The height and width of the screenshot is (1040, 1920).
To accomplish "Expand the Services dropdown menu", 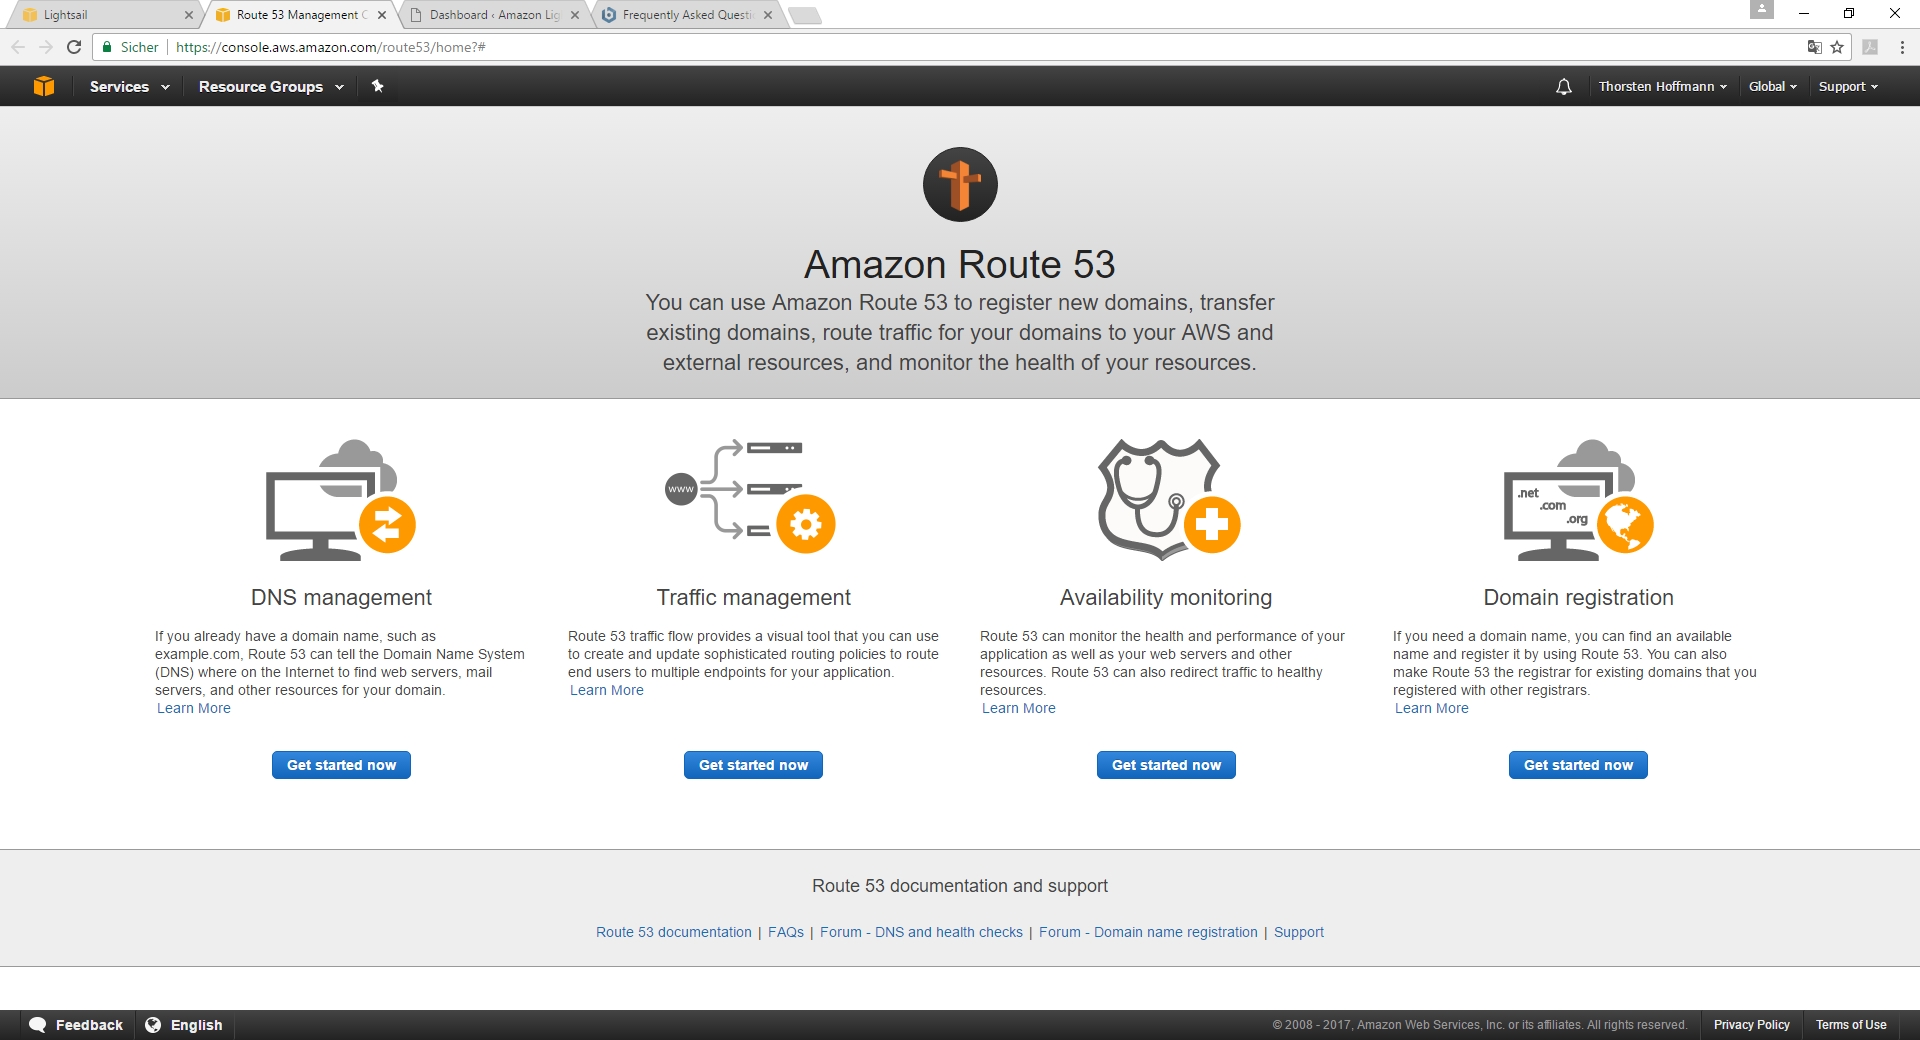I will [x=130, y=87].
